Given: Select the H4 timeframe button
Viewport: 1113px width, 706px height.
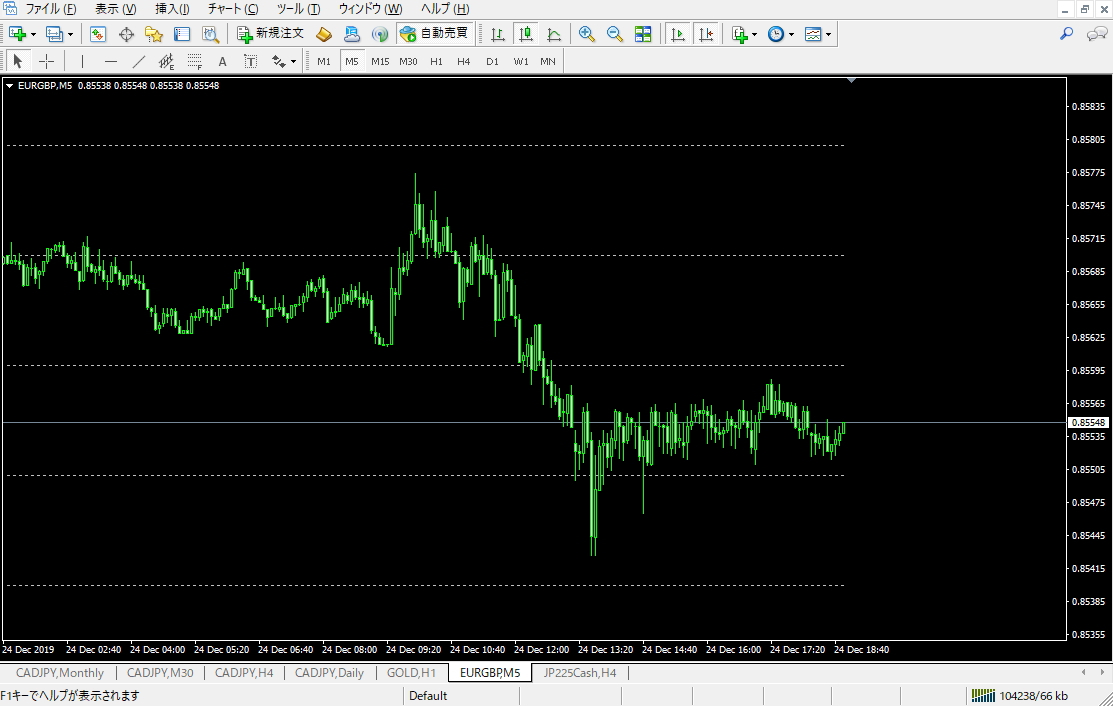Looking at the screenshot, I should 464,62.
